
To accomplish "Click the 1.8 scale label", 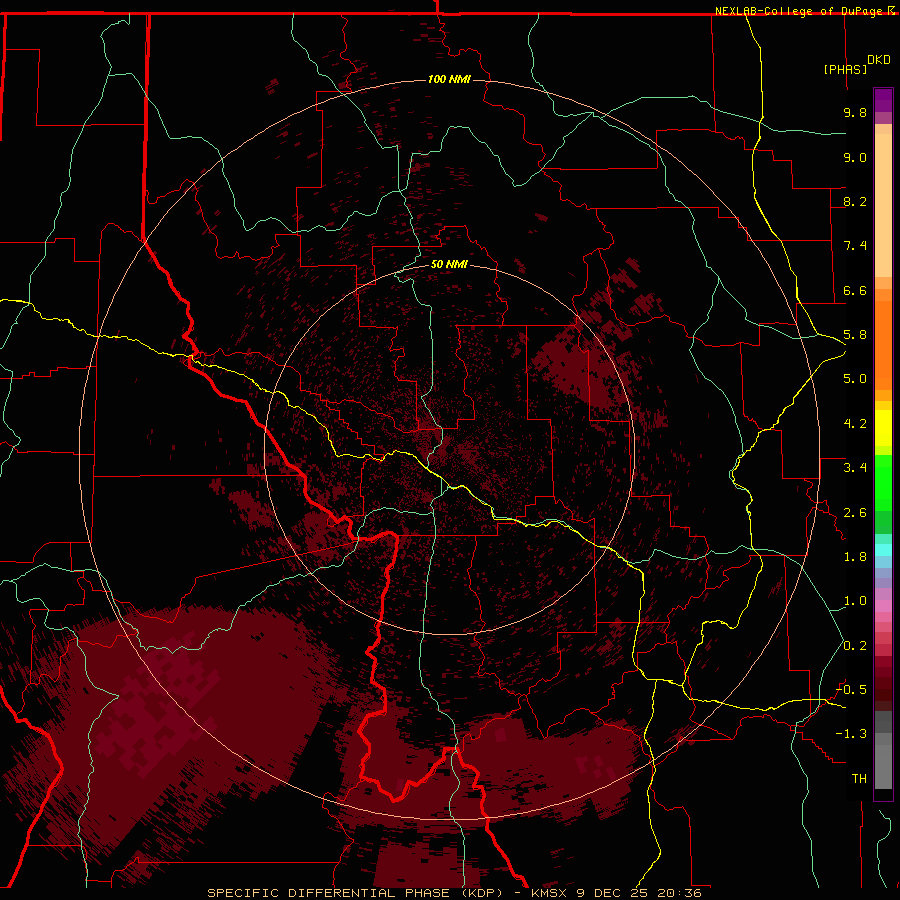I will (855, 557).
